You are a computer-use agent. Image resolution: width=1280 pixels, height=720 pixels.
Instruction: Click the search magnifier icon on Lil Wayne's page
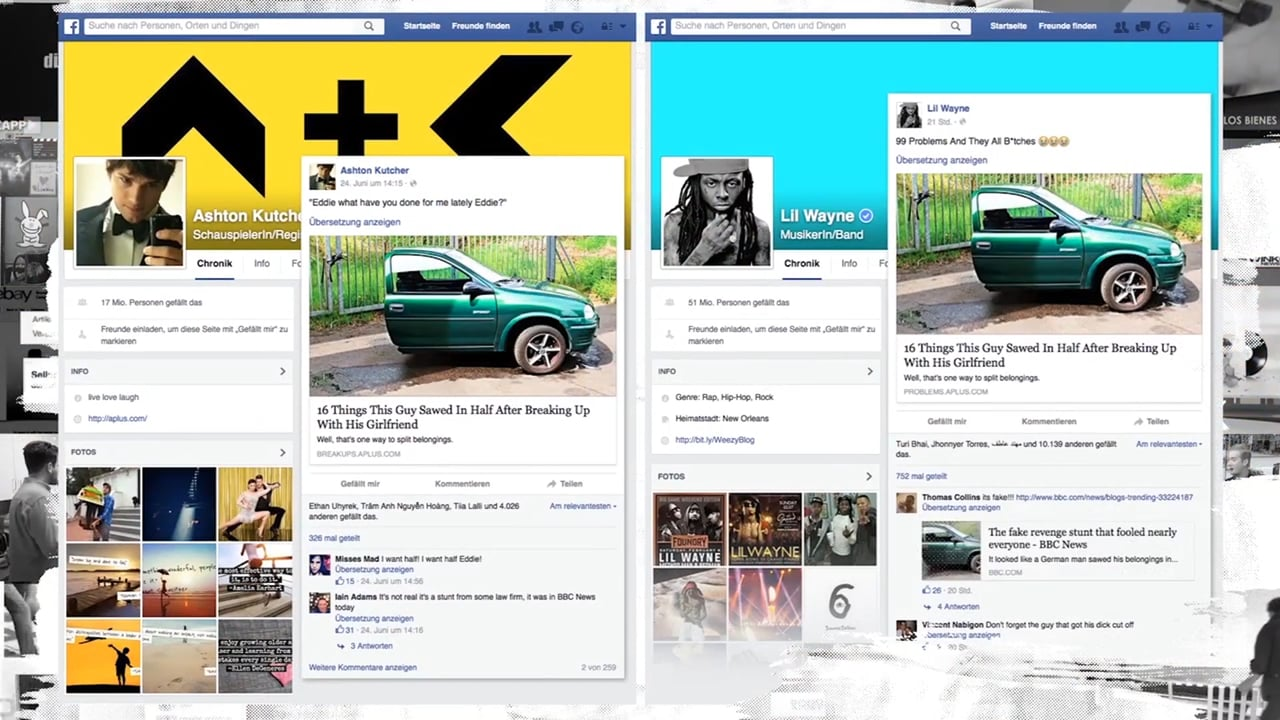click(x=955, y=26)
